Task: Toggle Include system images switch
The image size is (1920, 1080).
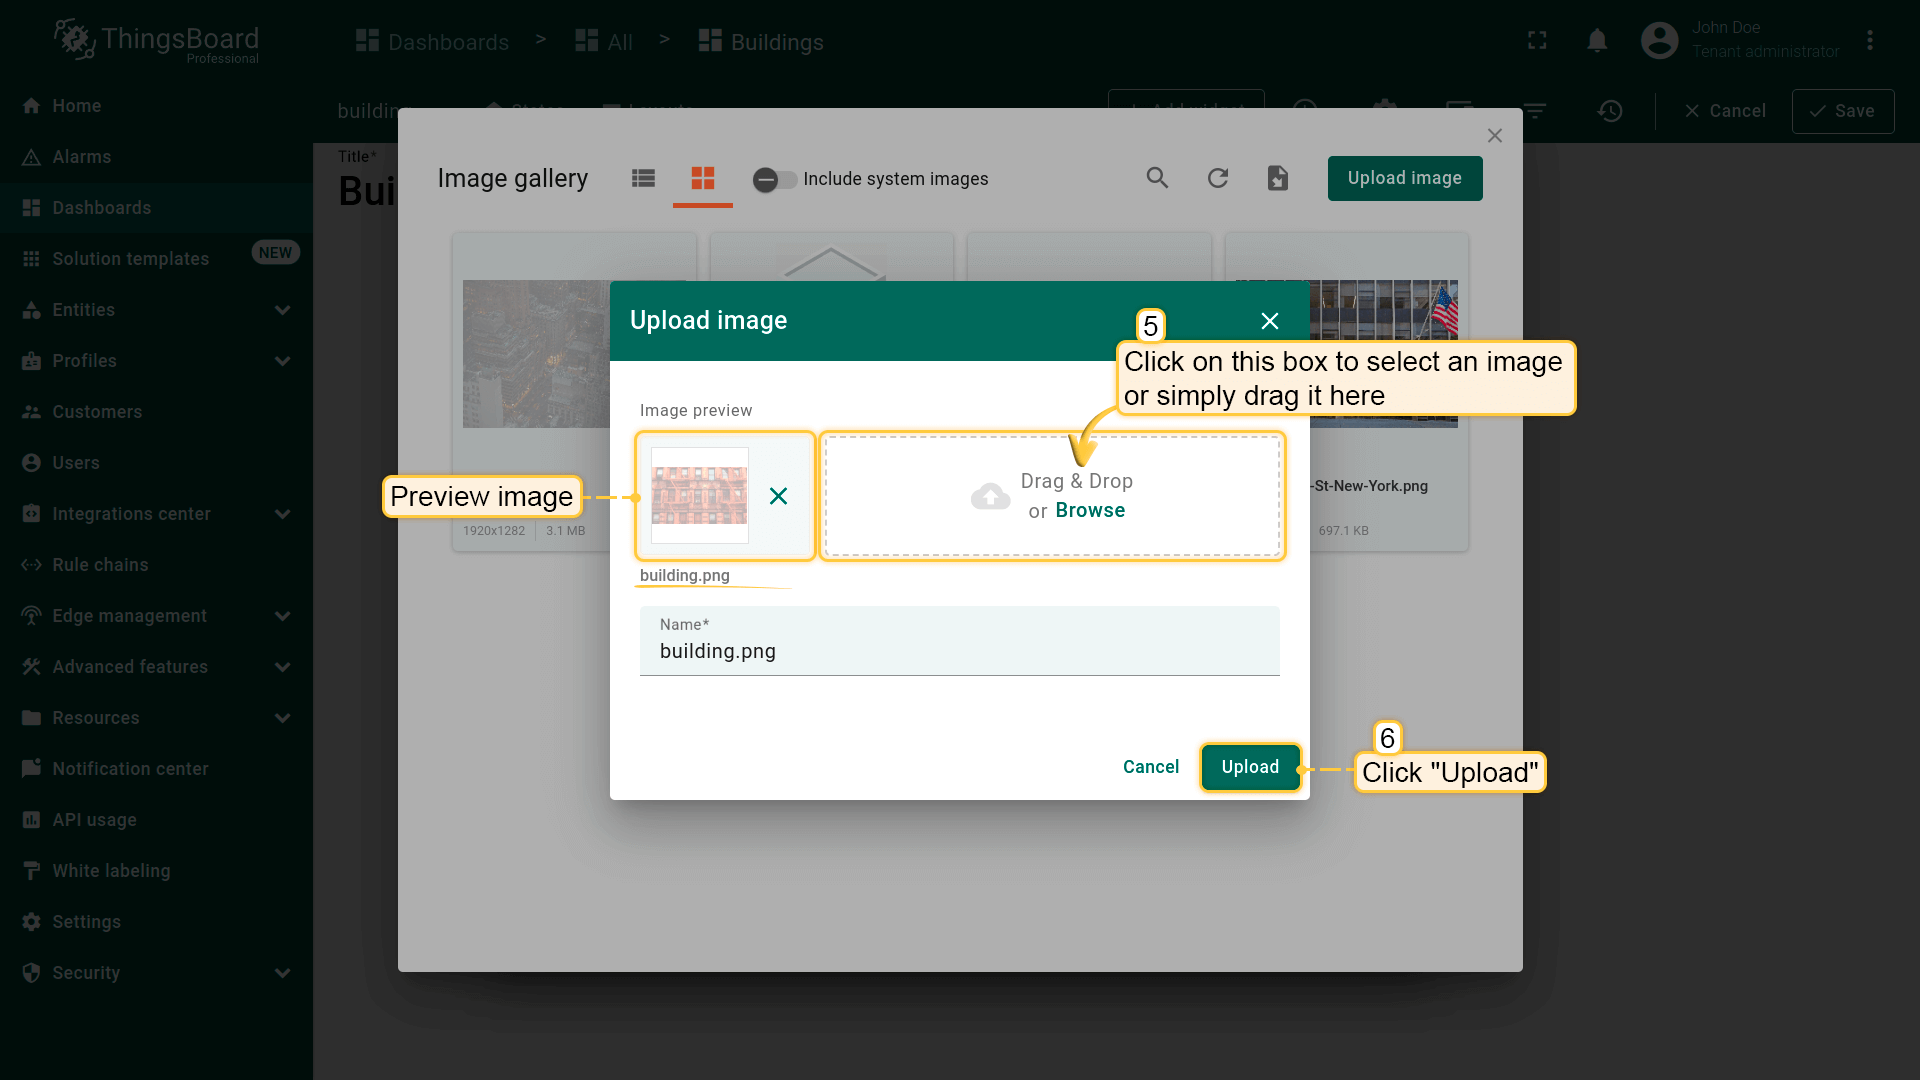Action: click(774, 179)
